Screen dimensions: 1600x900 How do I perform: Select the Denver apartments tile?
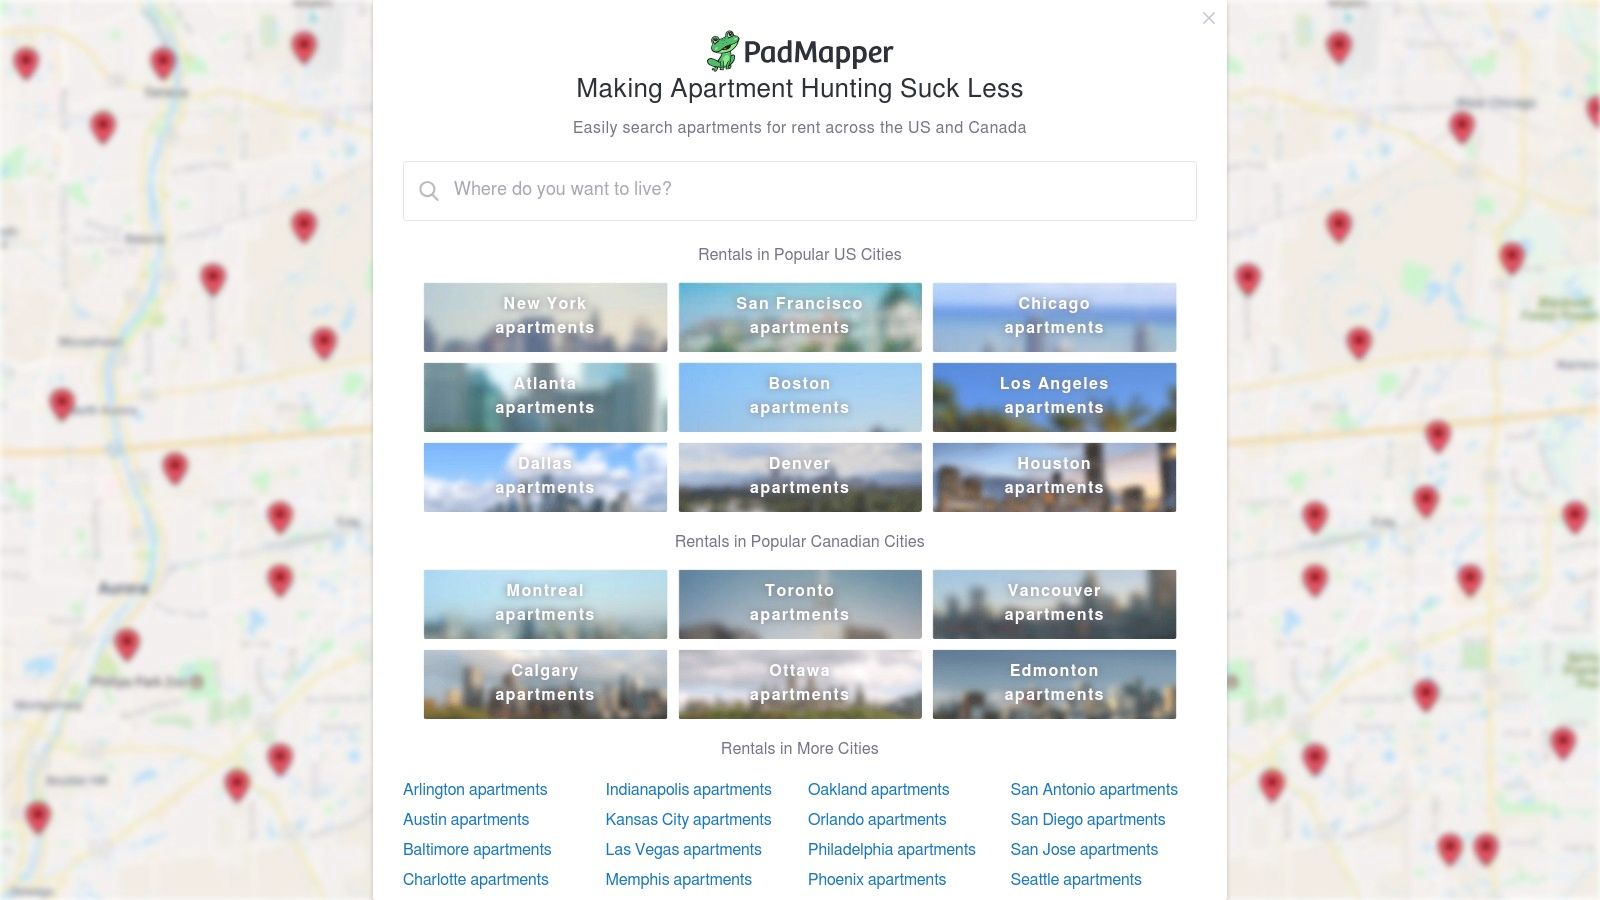click(x=800, y=477)
